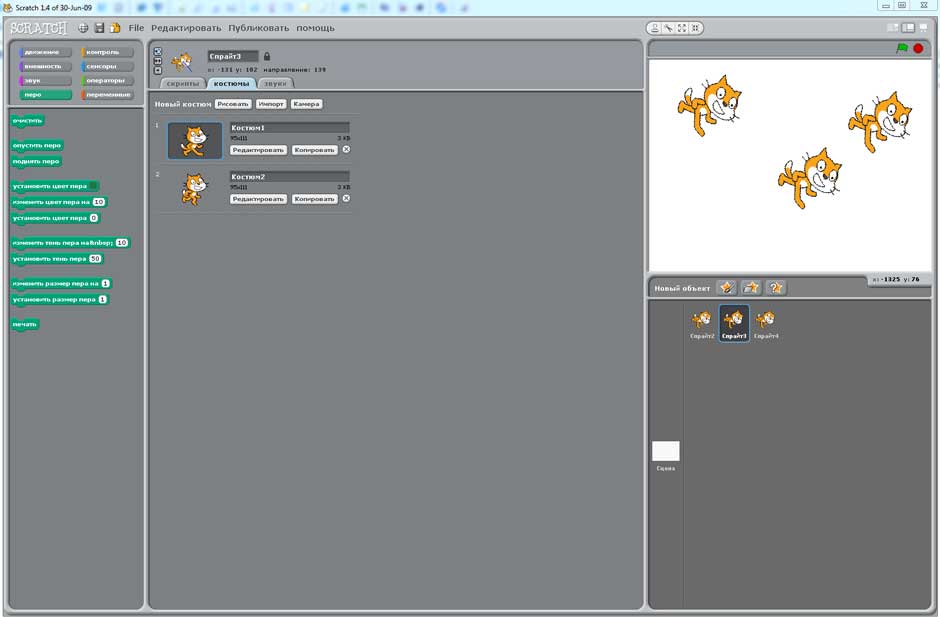Click Копировать for Костюм2
Screen dimensions: 940x617
coord(314,199)
